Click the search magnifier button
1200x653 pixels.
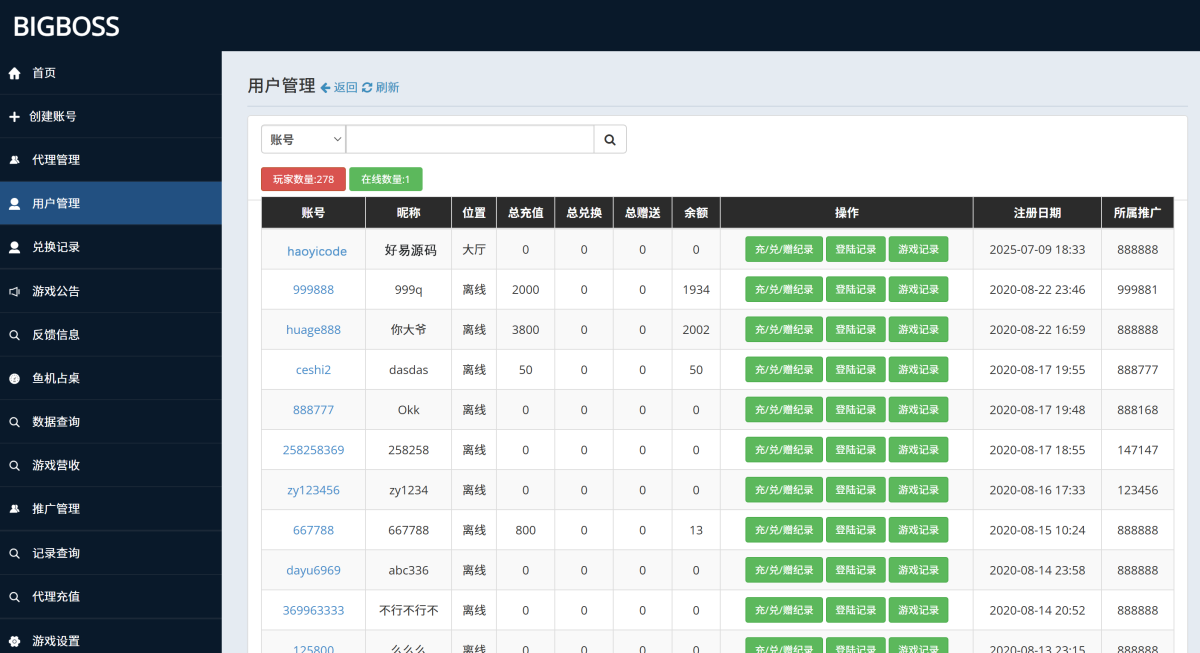coord(610,139)
